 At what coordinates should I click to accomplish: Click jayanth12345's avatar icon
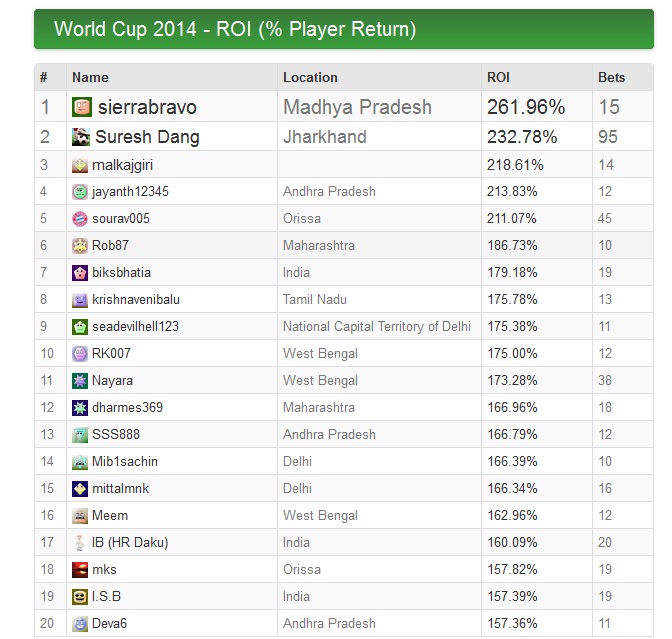tap(80, 192)
